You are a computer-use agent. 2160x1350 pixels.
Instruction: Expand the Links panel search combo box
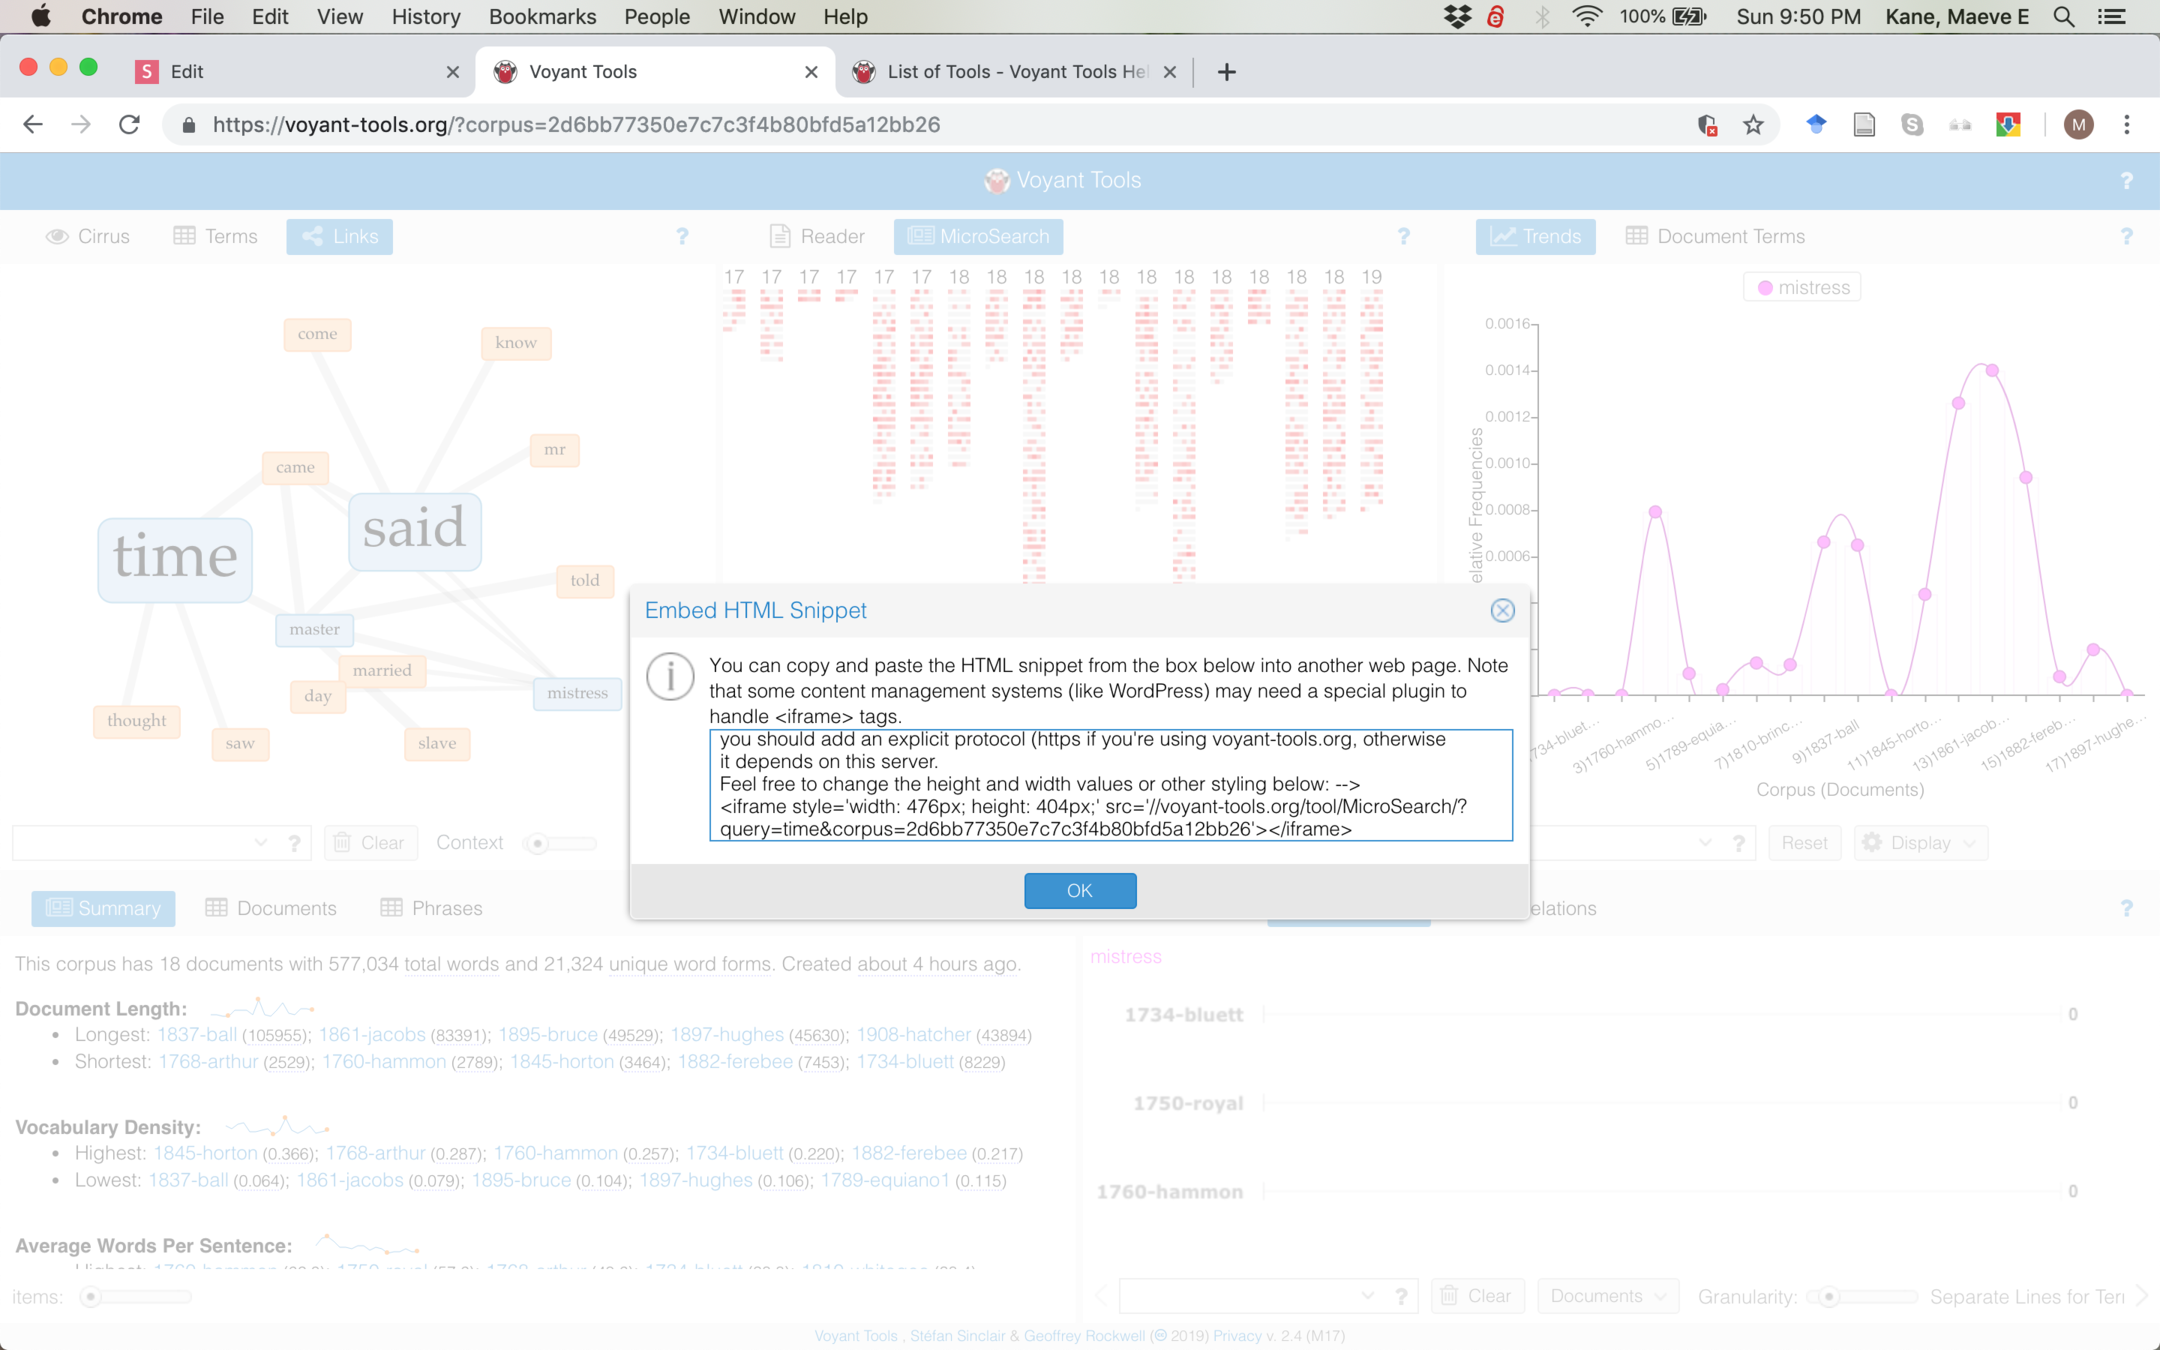coord(261,843)
